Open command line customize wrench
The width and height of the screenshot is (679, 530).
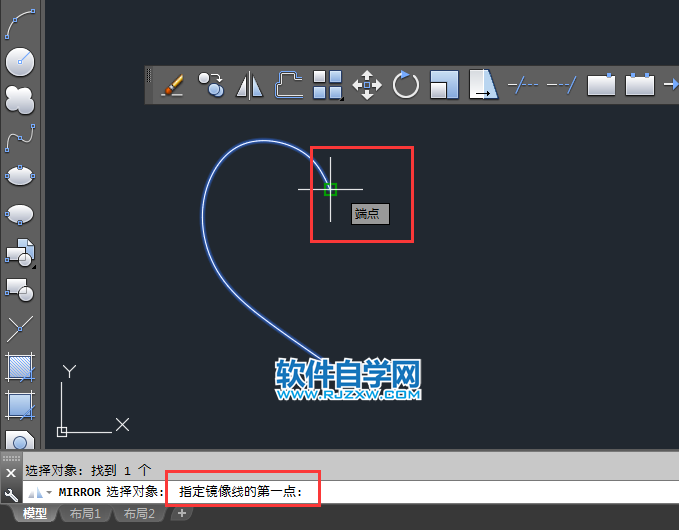tap(11, 494)
